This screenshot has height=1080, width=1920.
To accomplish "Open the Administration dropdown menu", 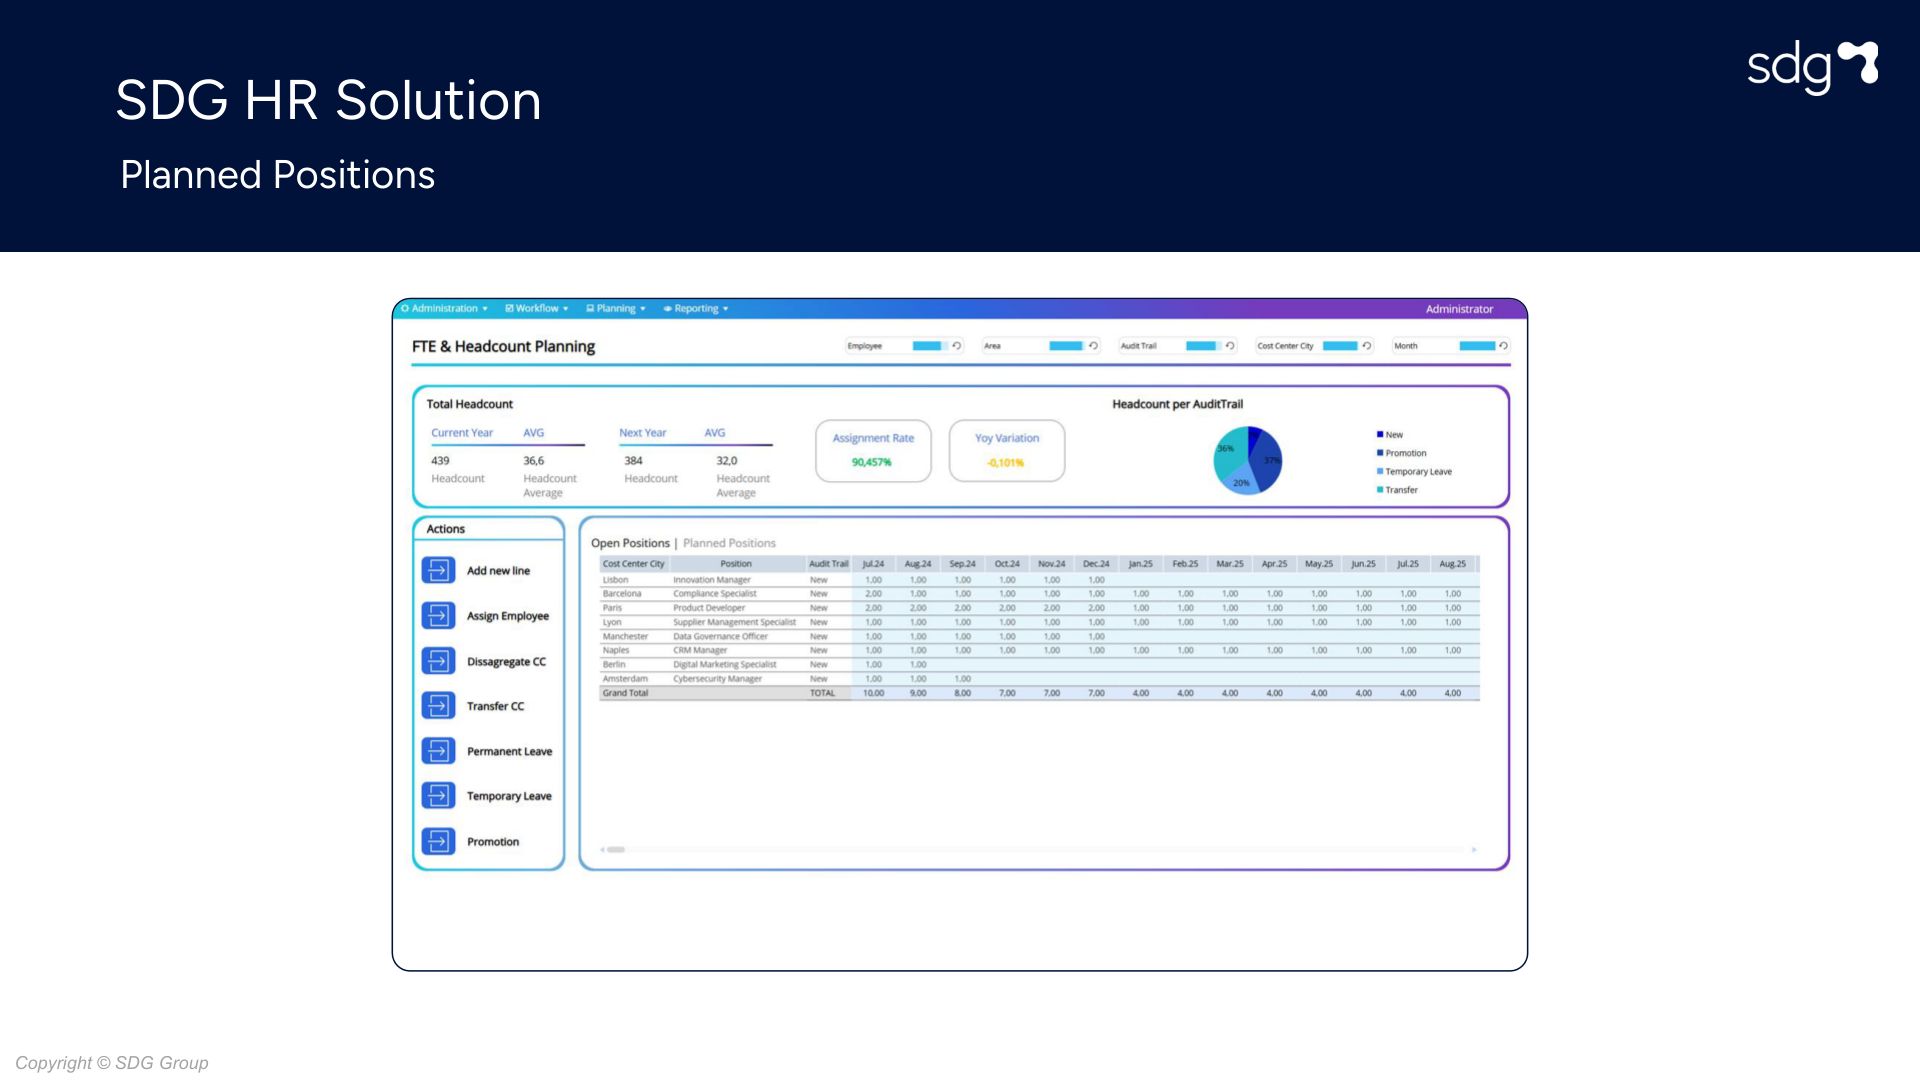I will 445,309.
